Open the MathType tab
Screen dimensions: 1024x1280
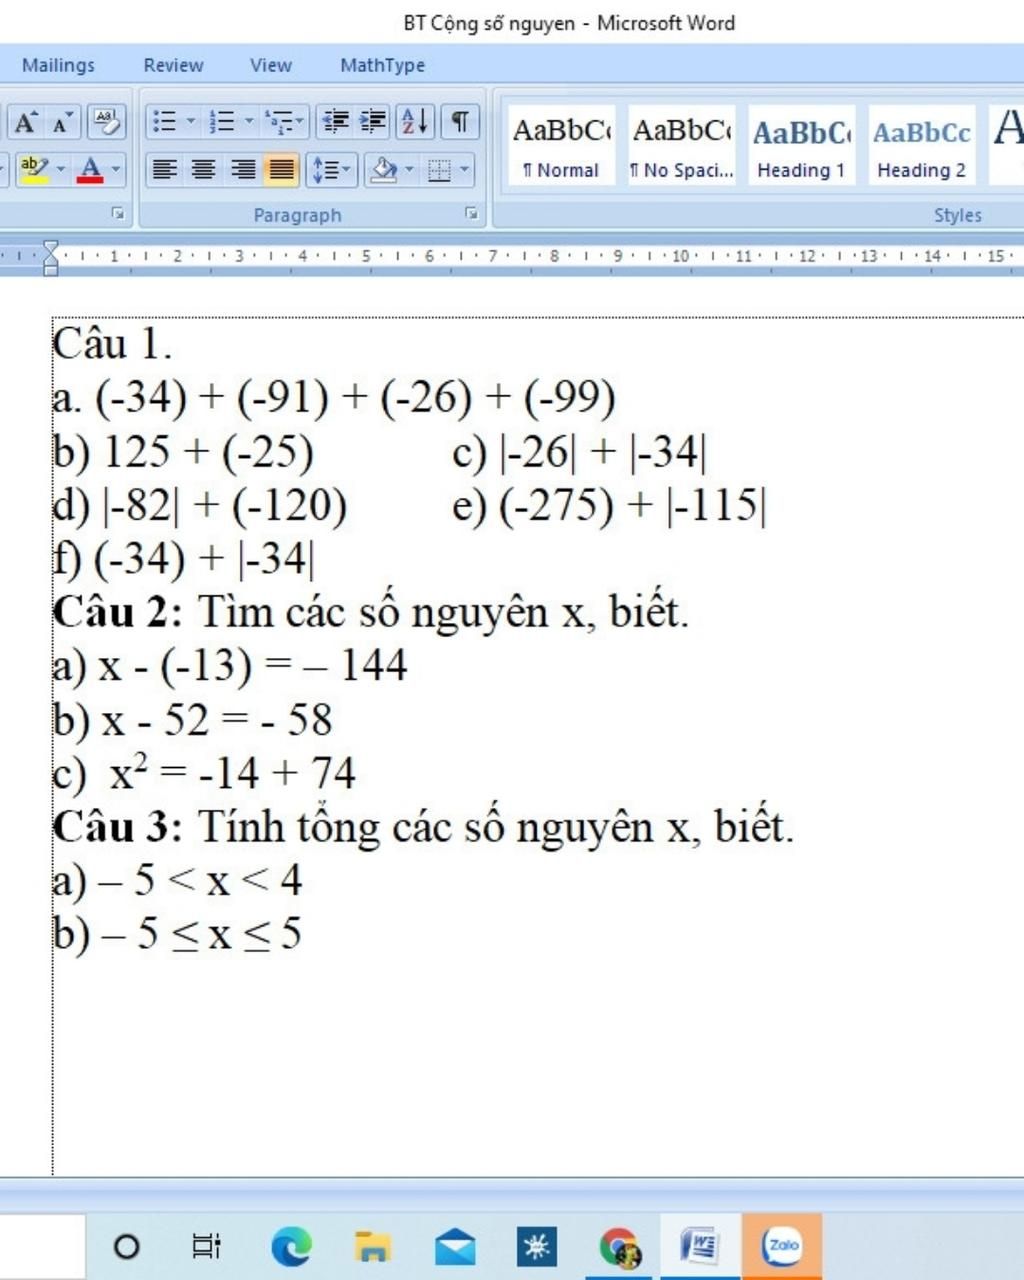[x=382, y=65]
